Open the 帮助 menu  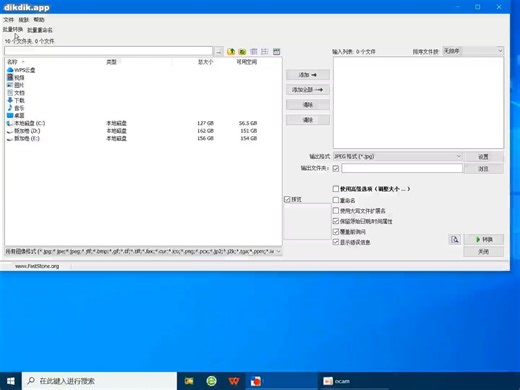coord(39,20)
